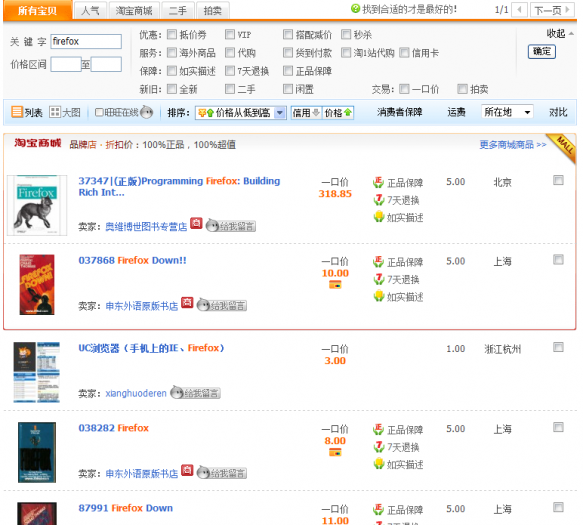Toggle the 旺旺在线 checkbox
Image resolution: width=583 pixels, height=525 pixels.
[99, 112]
